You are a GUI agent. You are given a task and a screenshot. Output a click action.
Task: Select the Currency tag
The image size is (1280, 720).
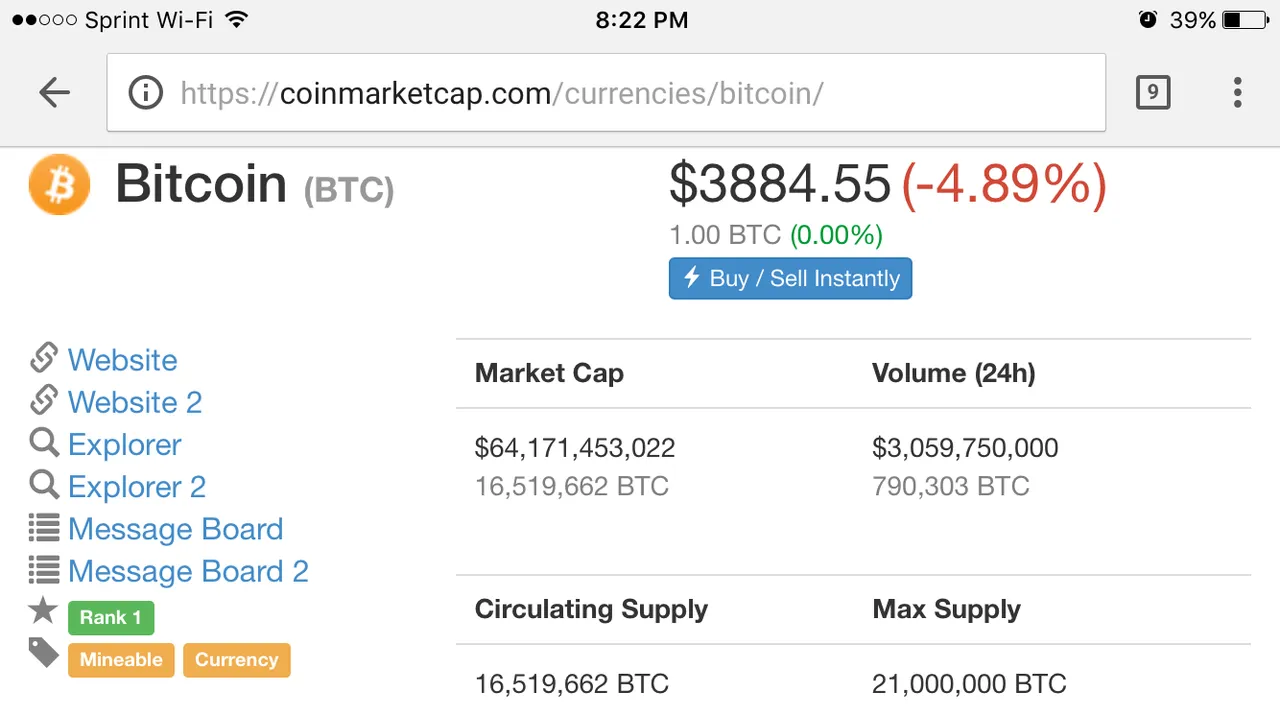(x=237, y=660)
